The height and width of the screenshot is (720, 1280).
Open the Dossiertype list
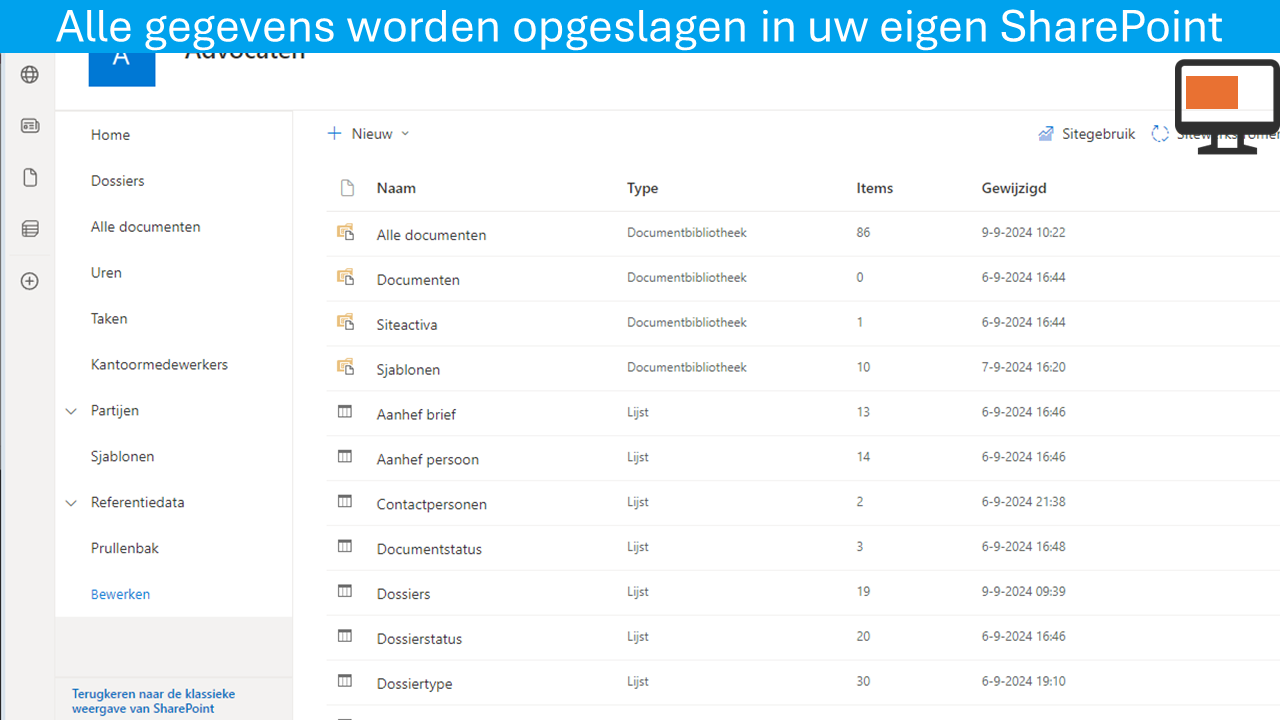coord(414,684)
